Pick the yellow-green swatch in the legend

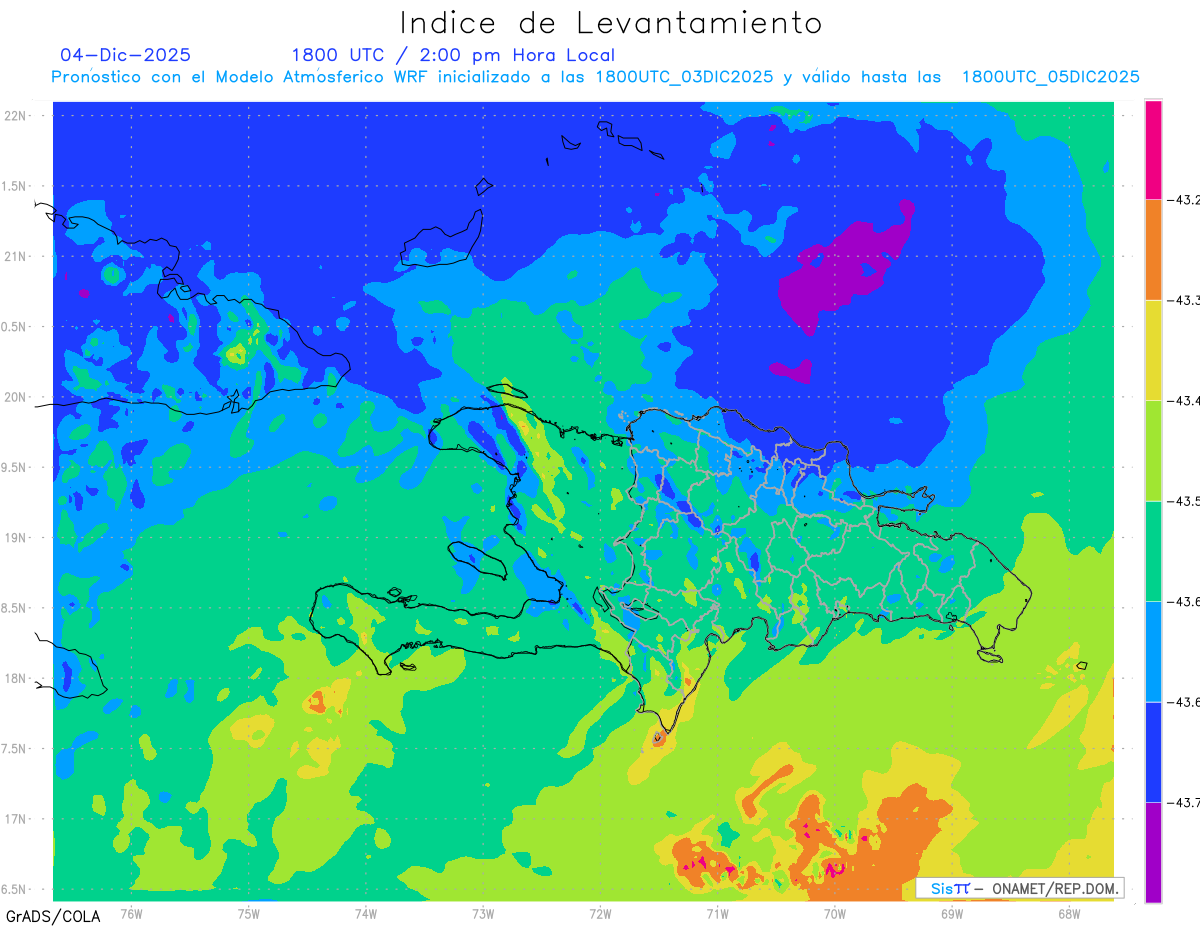click(1153, 450)
